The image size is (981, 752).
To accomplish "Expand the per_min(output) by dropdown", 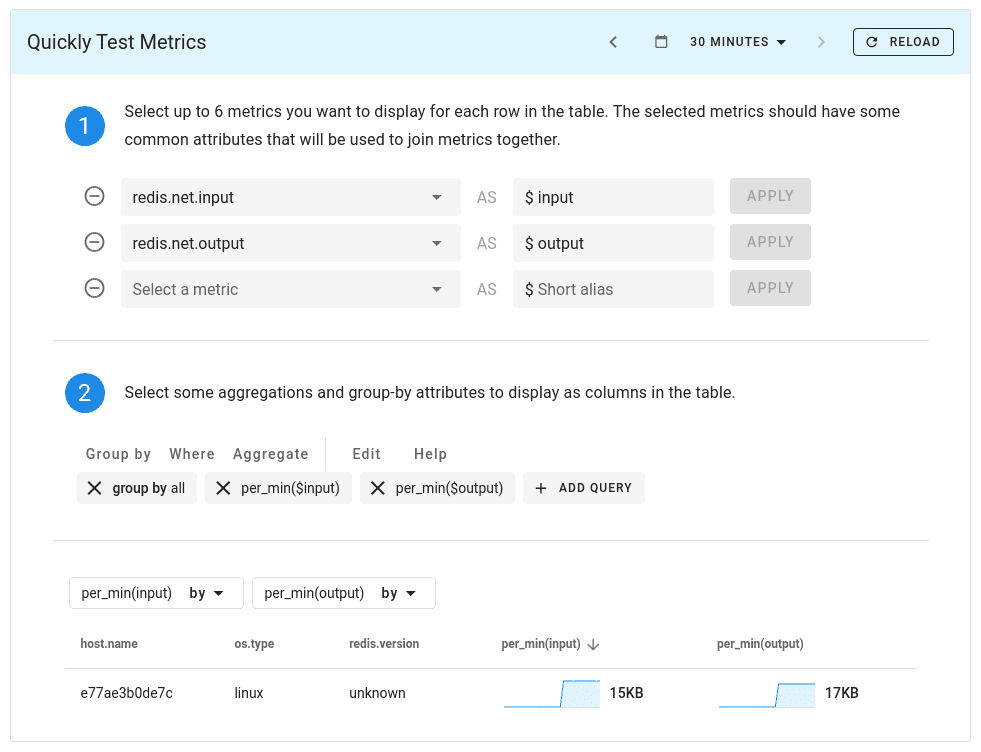I will tap(343, 593).
